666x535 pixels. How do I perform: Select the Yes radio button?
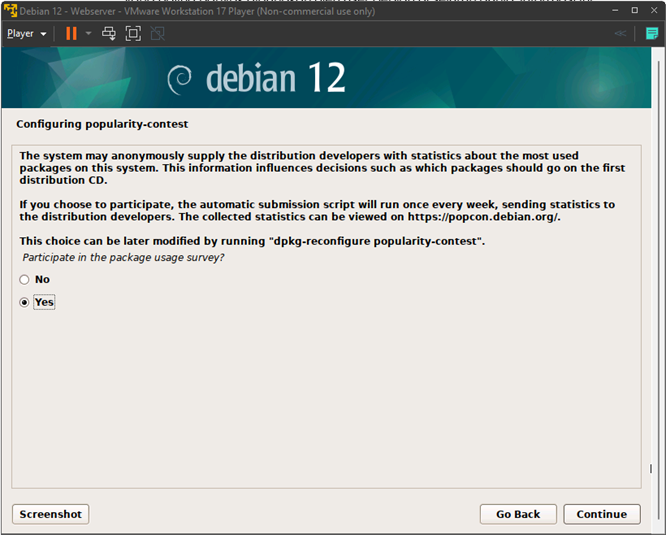pyautogui.click(x=25, y=302)
